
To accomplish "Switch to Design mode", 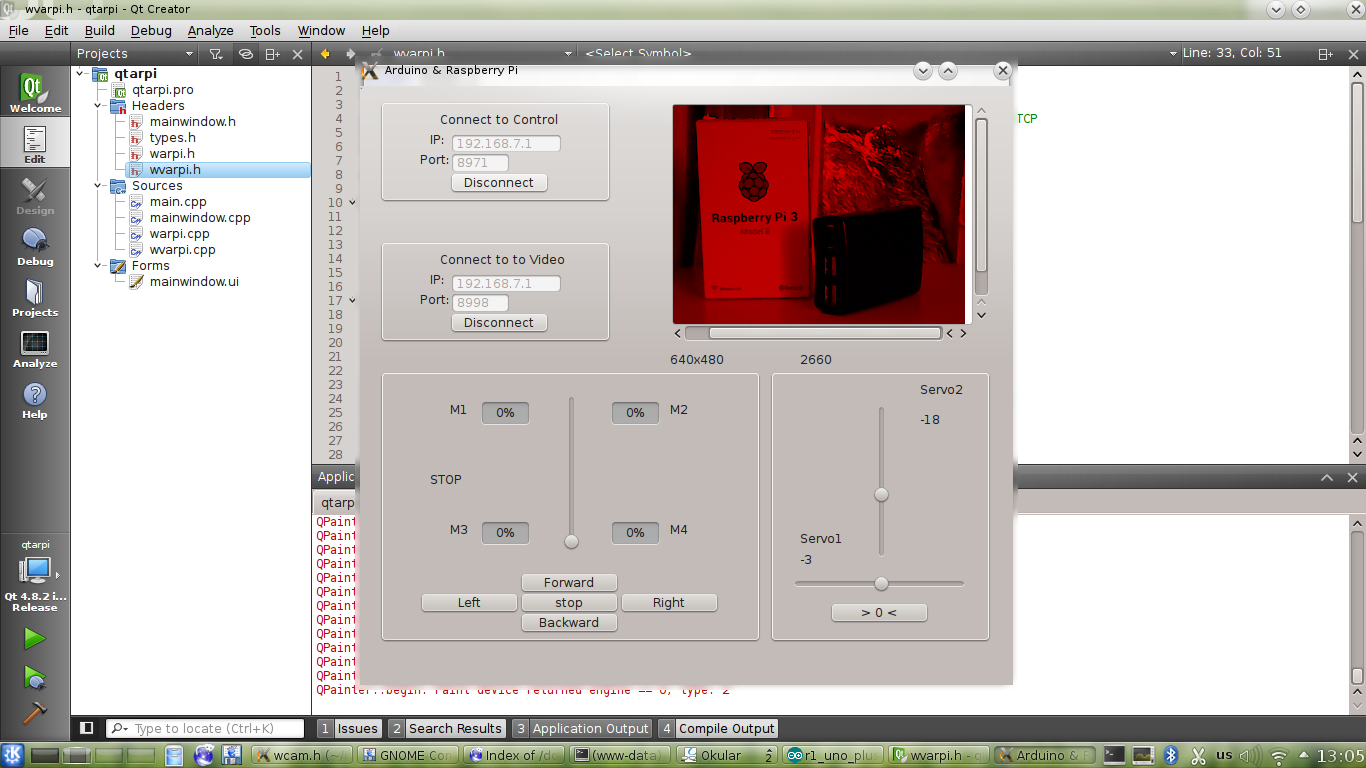I will pos(35,195).
